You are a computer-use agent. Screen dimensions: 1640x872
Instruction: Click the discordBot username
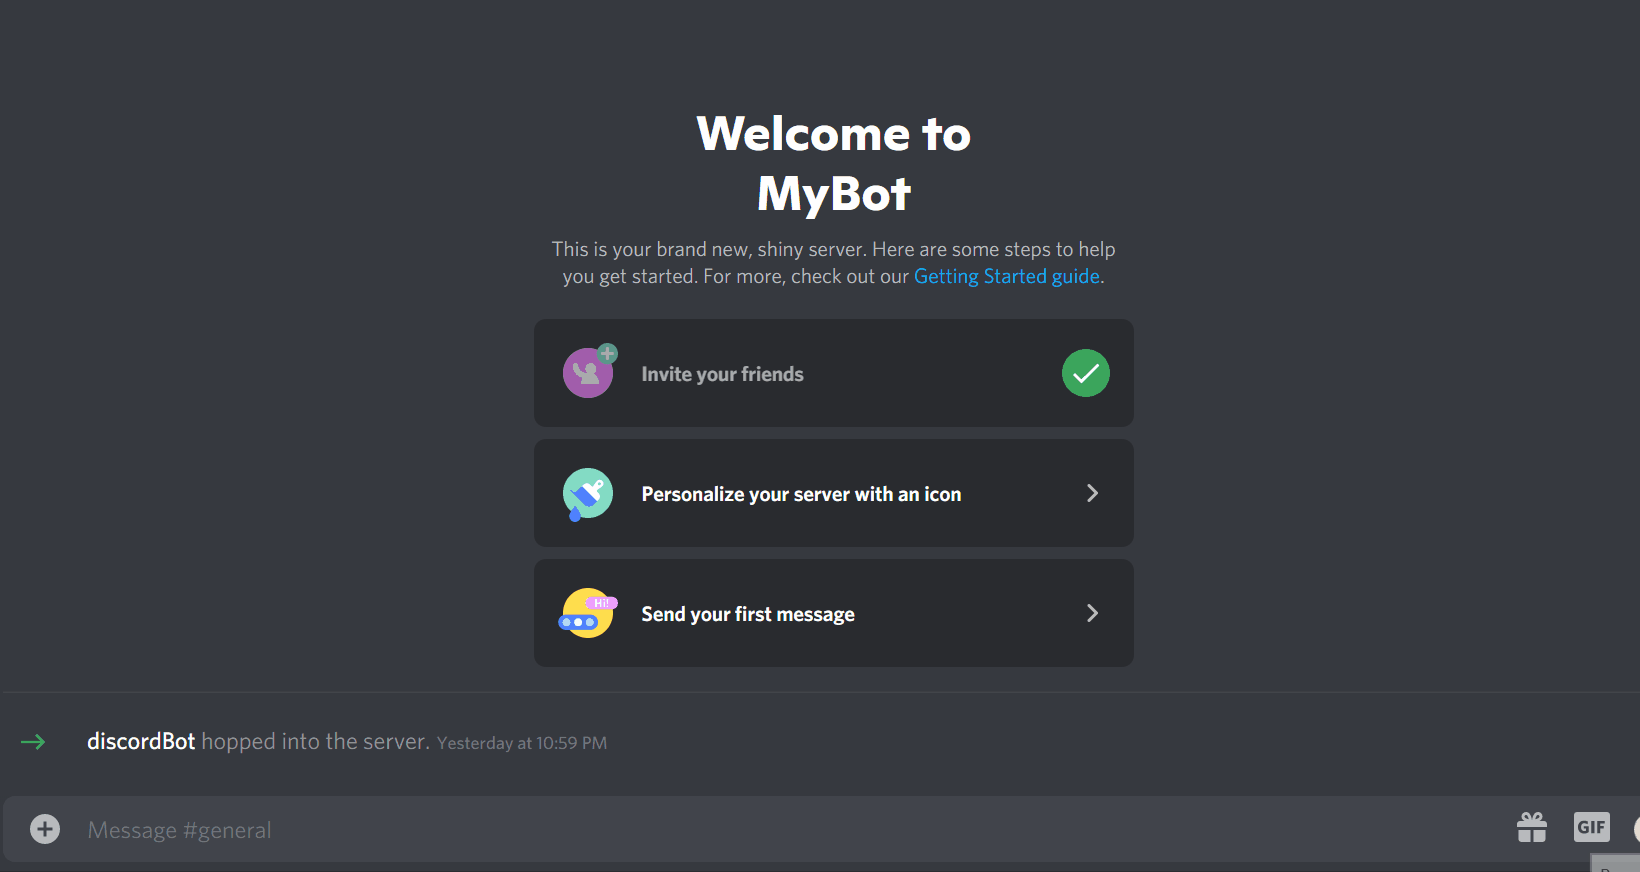click(141, 741)
